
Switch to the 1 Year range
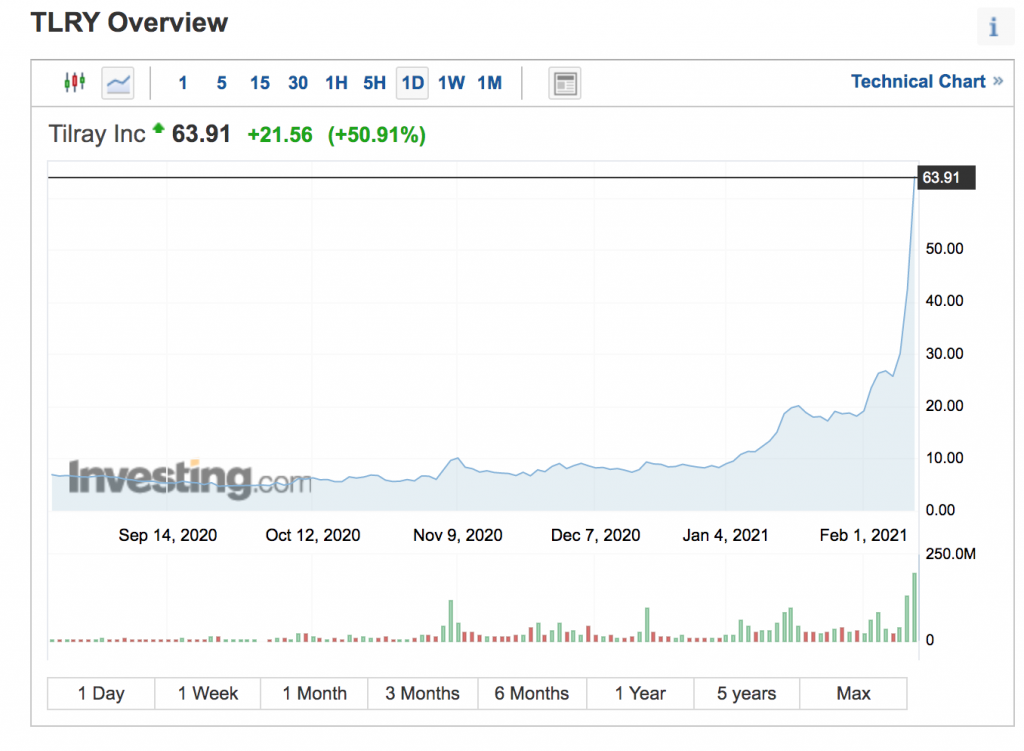[x=640, y=694]
